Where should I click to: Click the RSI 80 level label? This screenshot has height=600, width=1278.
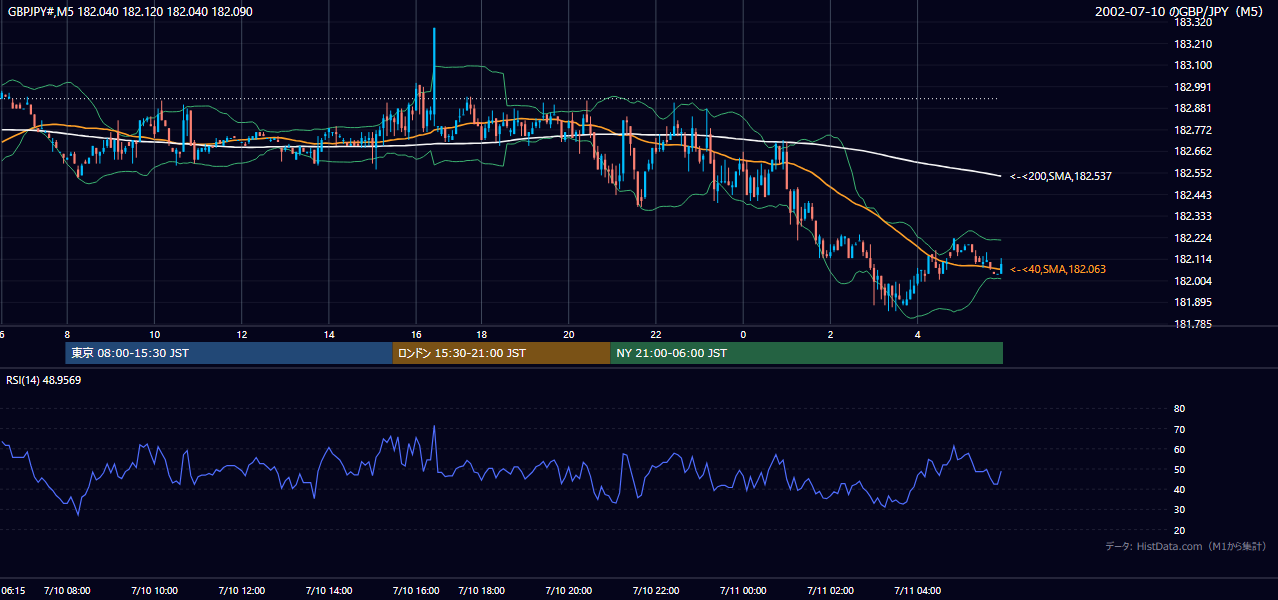(x=1179, y=409)
